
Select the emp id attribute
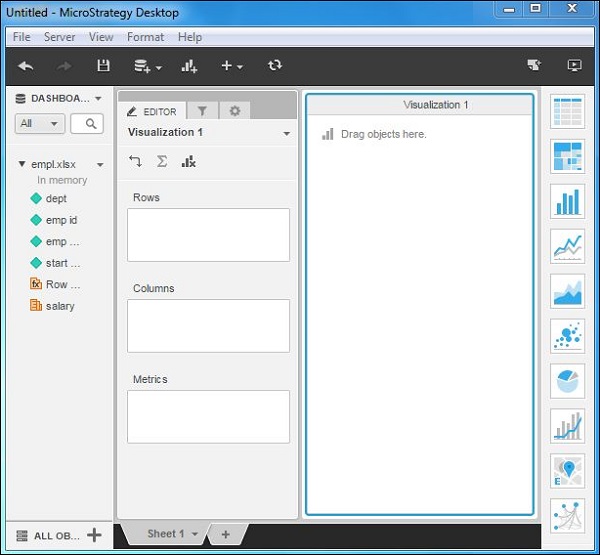[54, 220]
